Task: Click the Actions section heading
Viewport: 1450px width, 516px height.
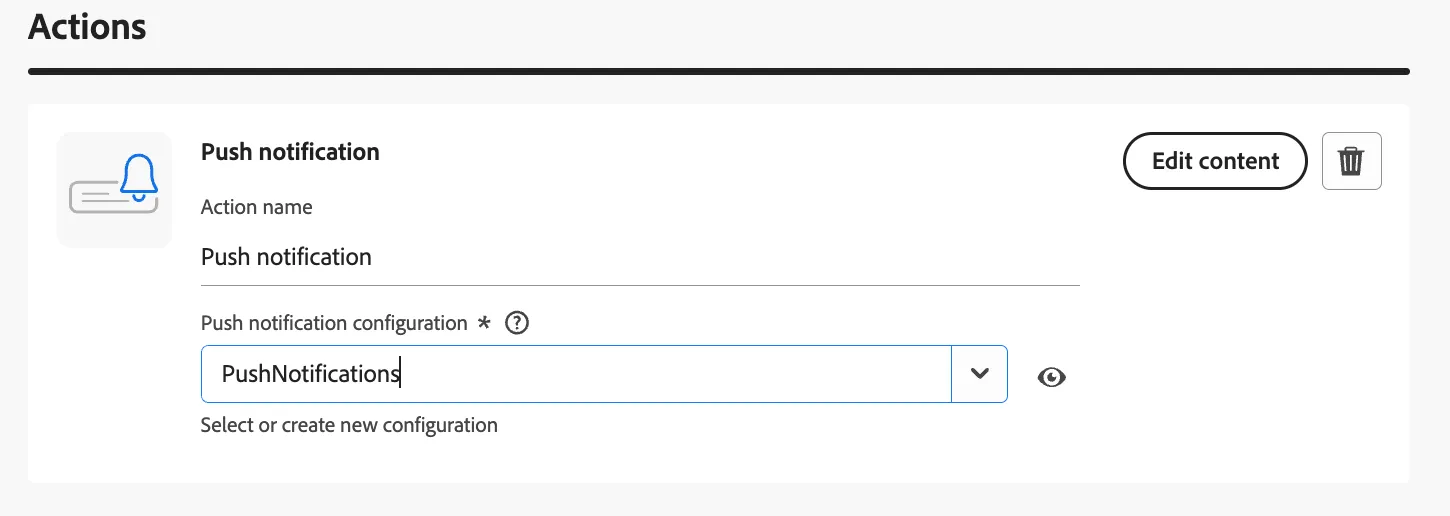Action: pos(88,26)
